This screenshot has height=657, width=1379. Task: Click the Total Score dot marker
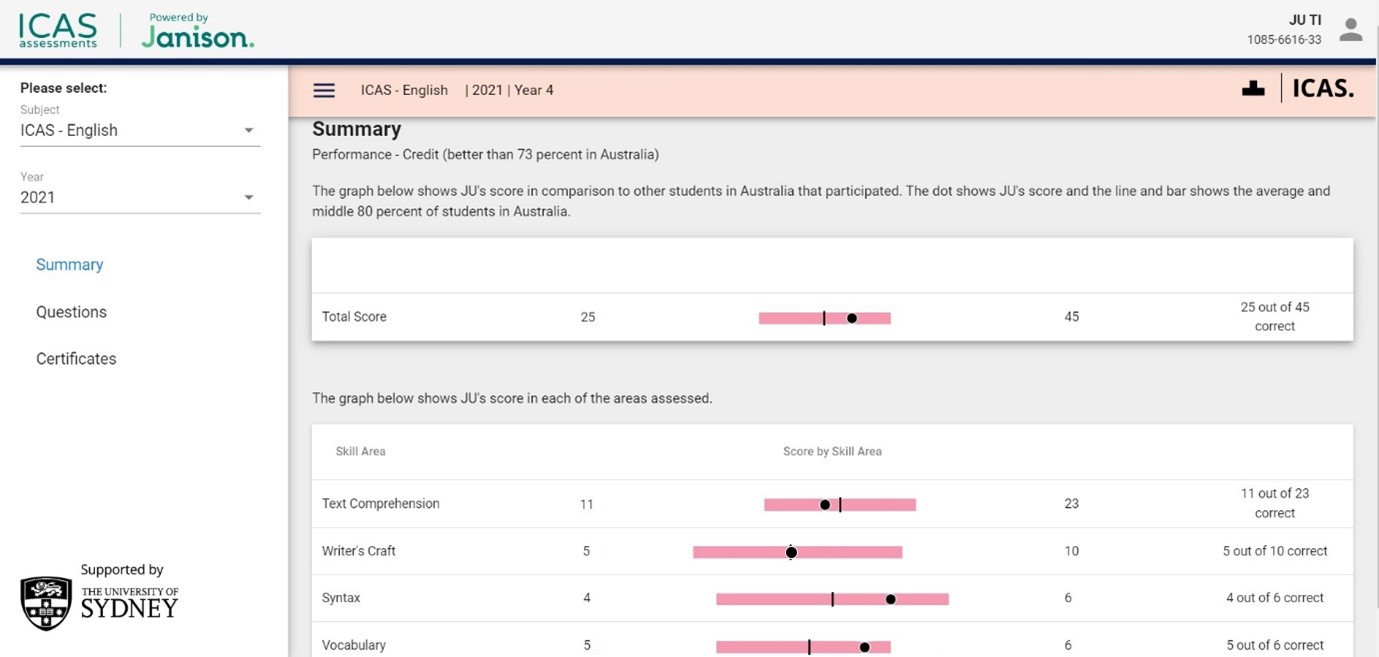coord(852,318)
